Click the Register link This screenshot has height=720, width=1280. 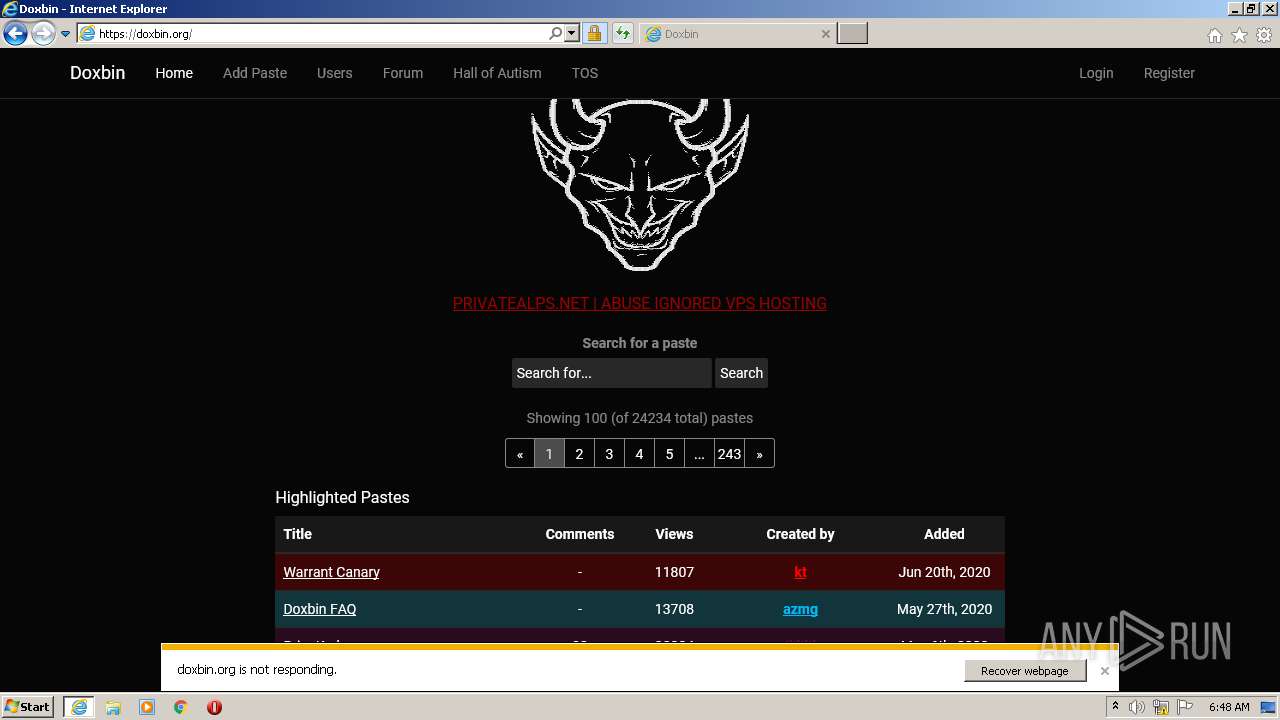point(1169,73)
